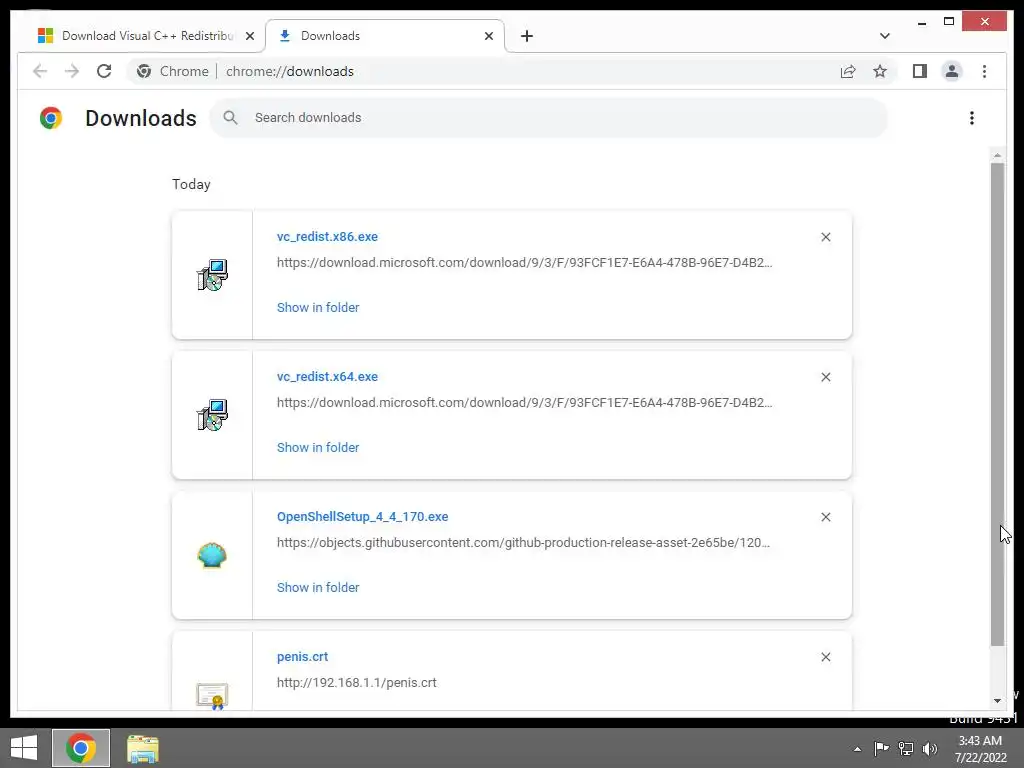Remove vc_redist.x86.exe from list

pos(825,237)
